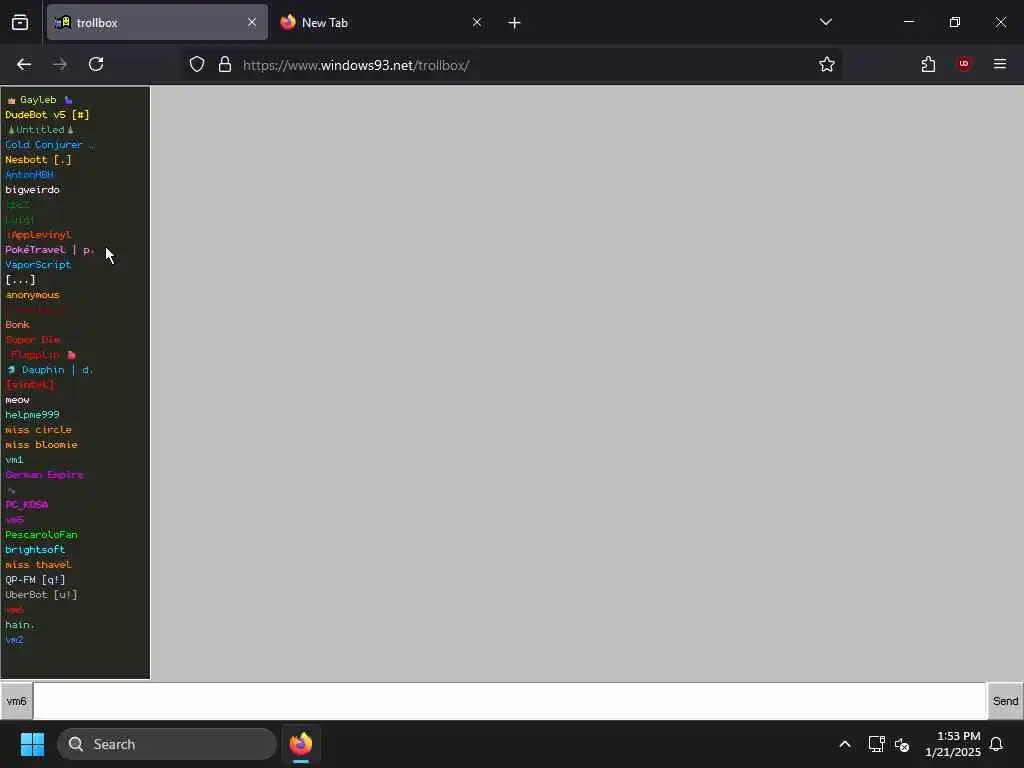Select user brightsoft
The width and height of the screenshot is (1024, 768).
(35, 551)
